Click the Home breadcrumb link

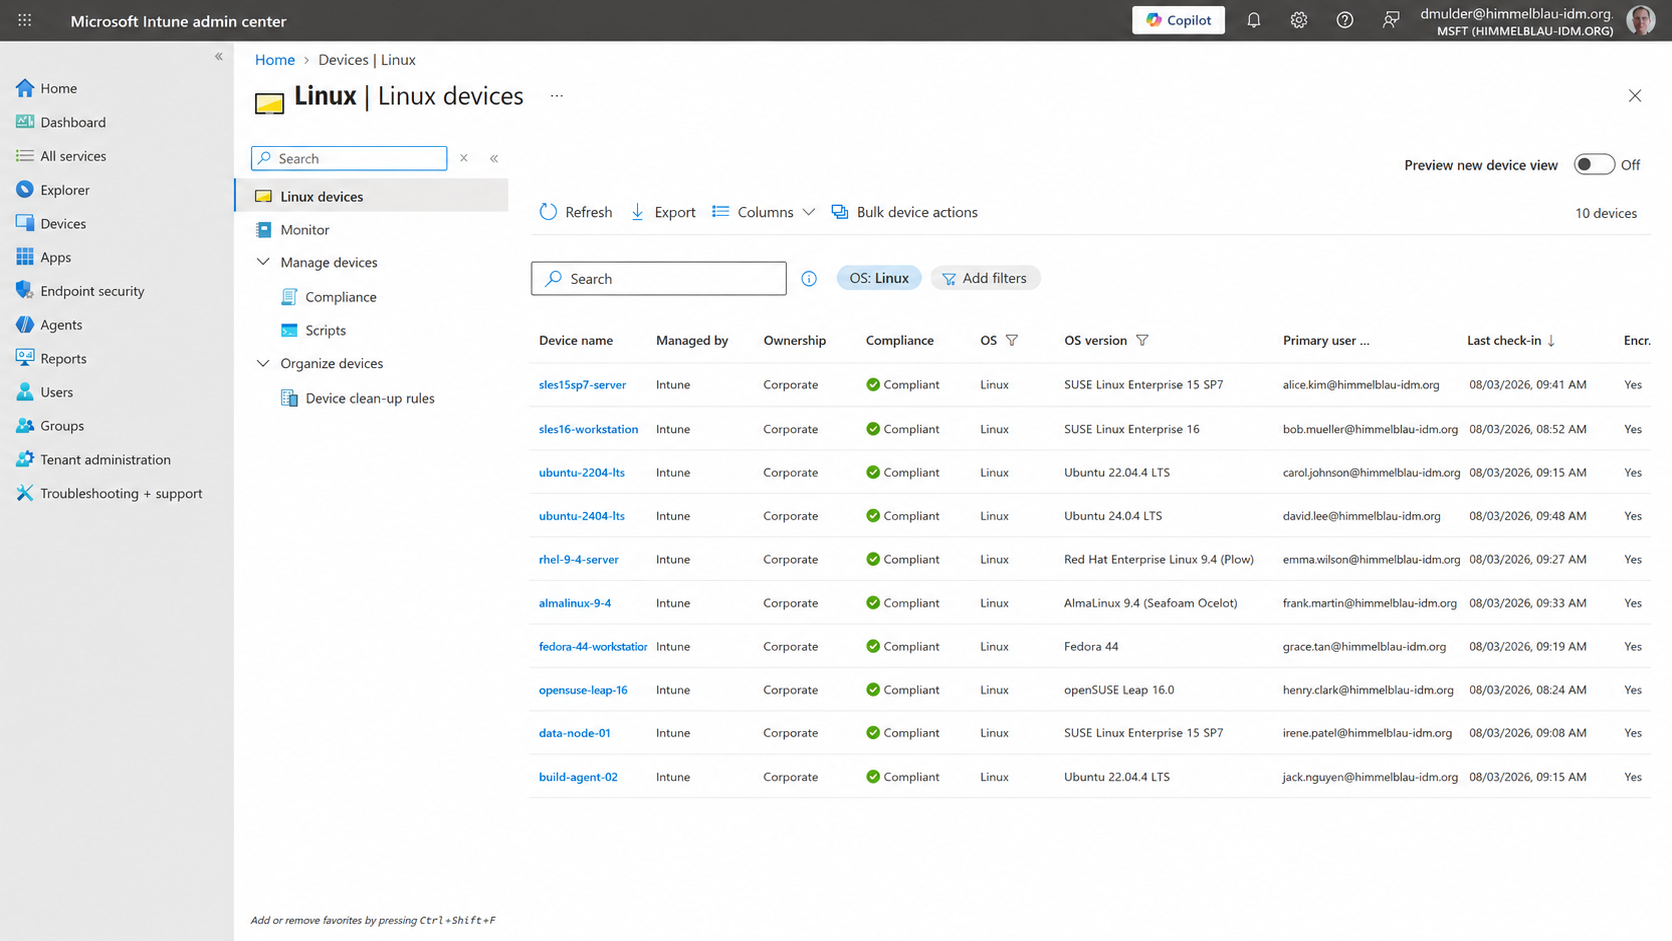tap(275, 60)
